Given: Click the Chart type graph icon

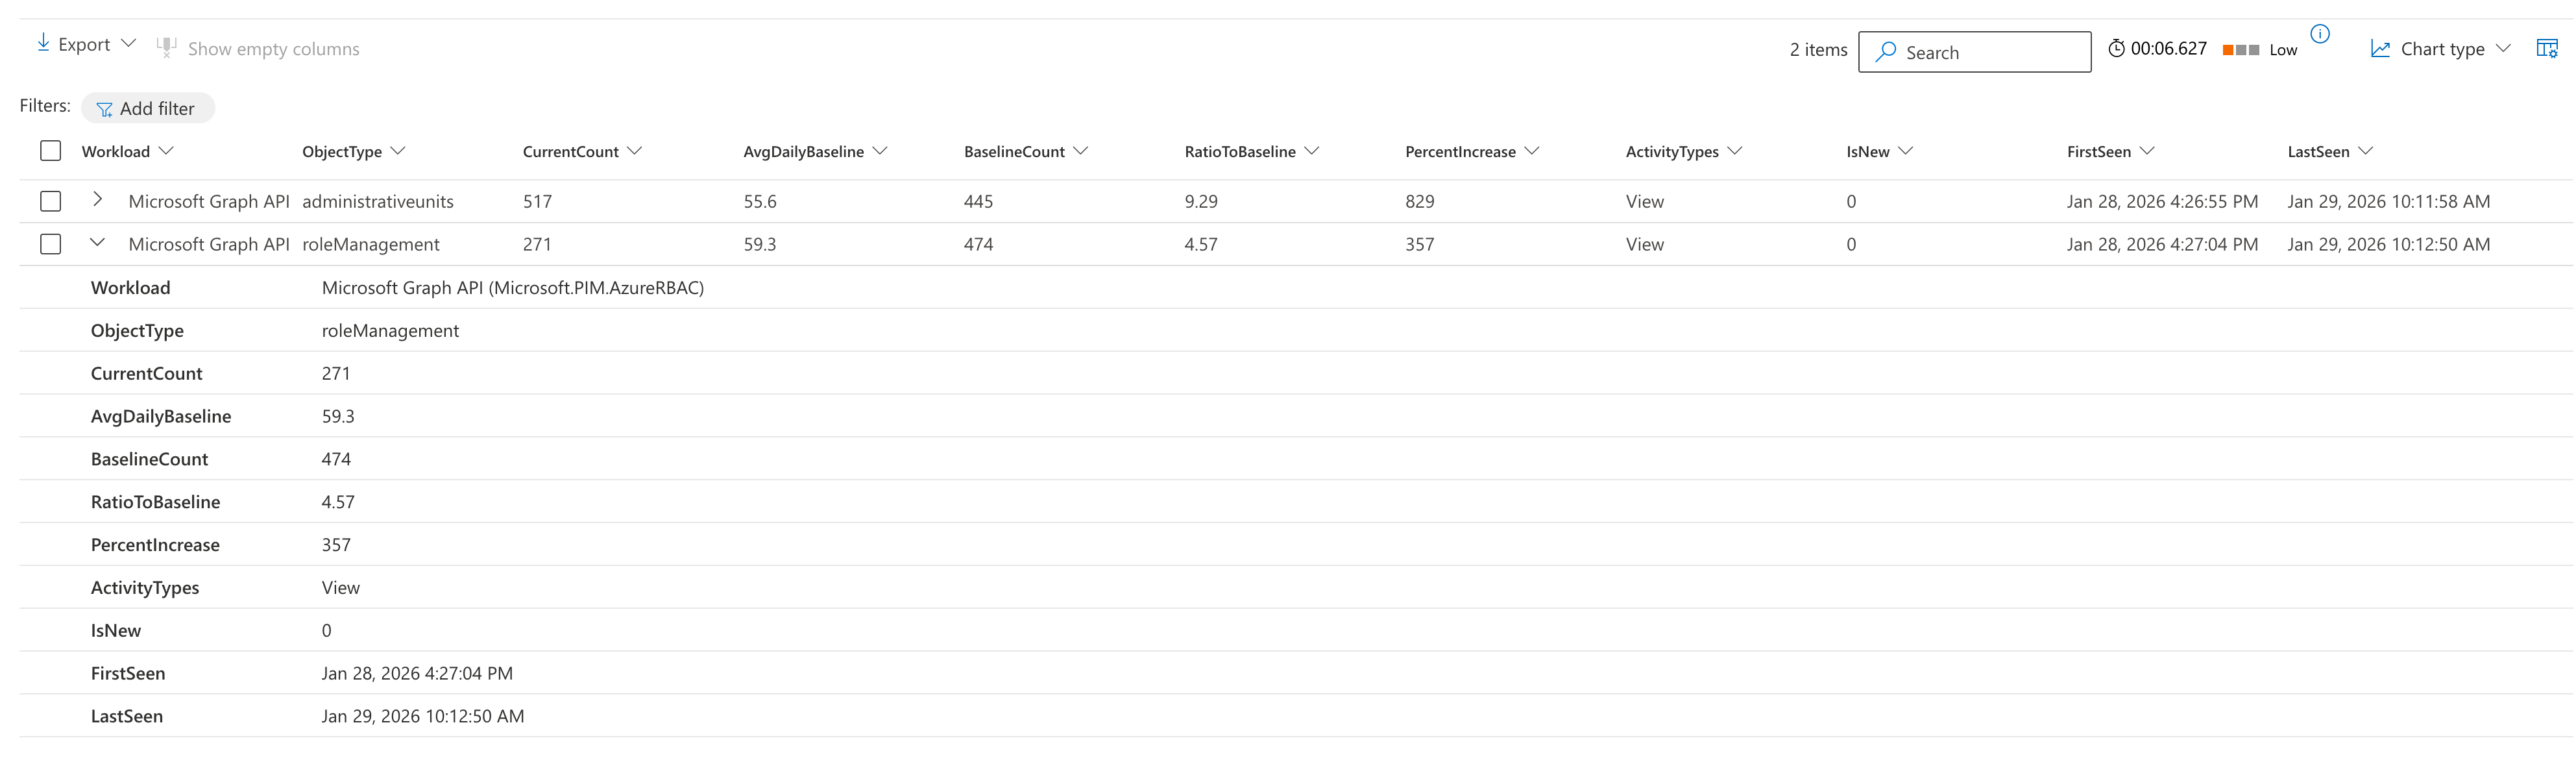Looking at the screenshot, I should click(2380, 49).
